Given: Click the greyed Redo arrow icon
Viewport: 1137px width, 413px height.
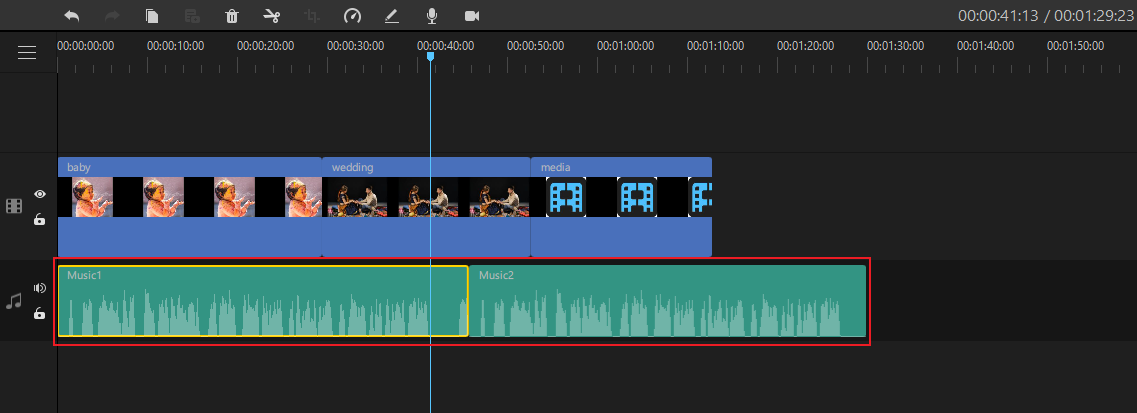Looking at the screenshot, I should (112, 15).
